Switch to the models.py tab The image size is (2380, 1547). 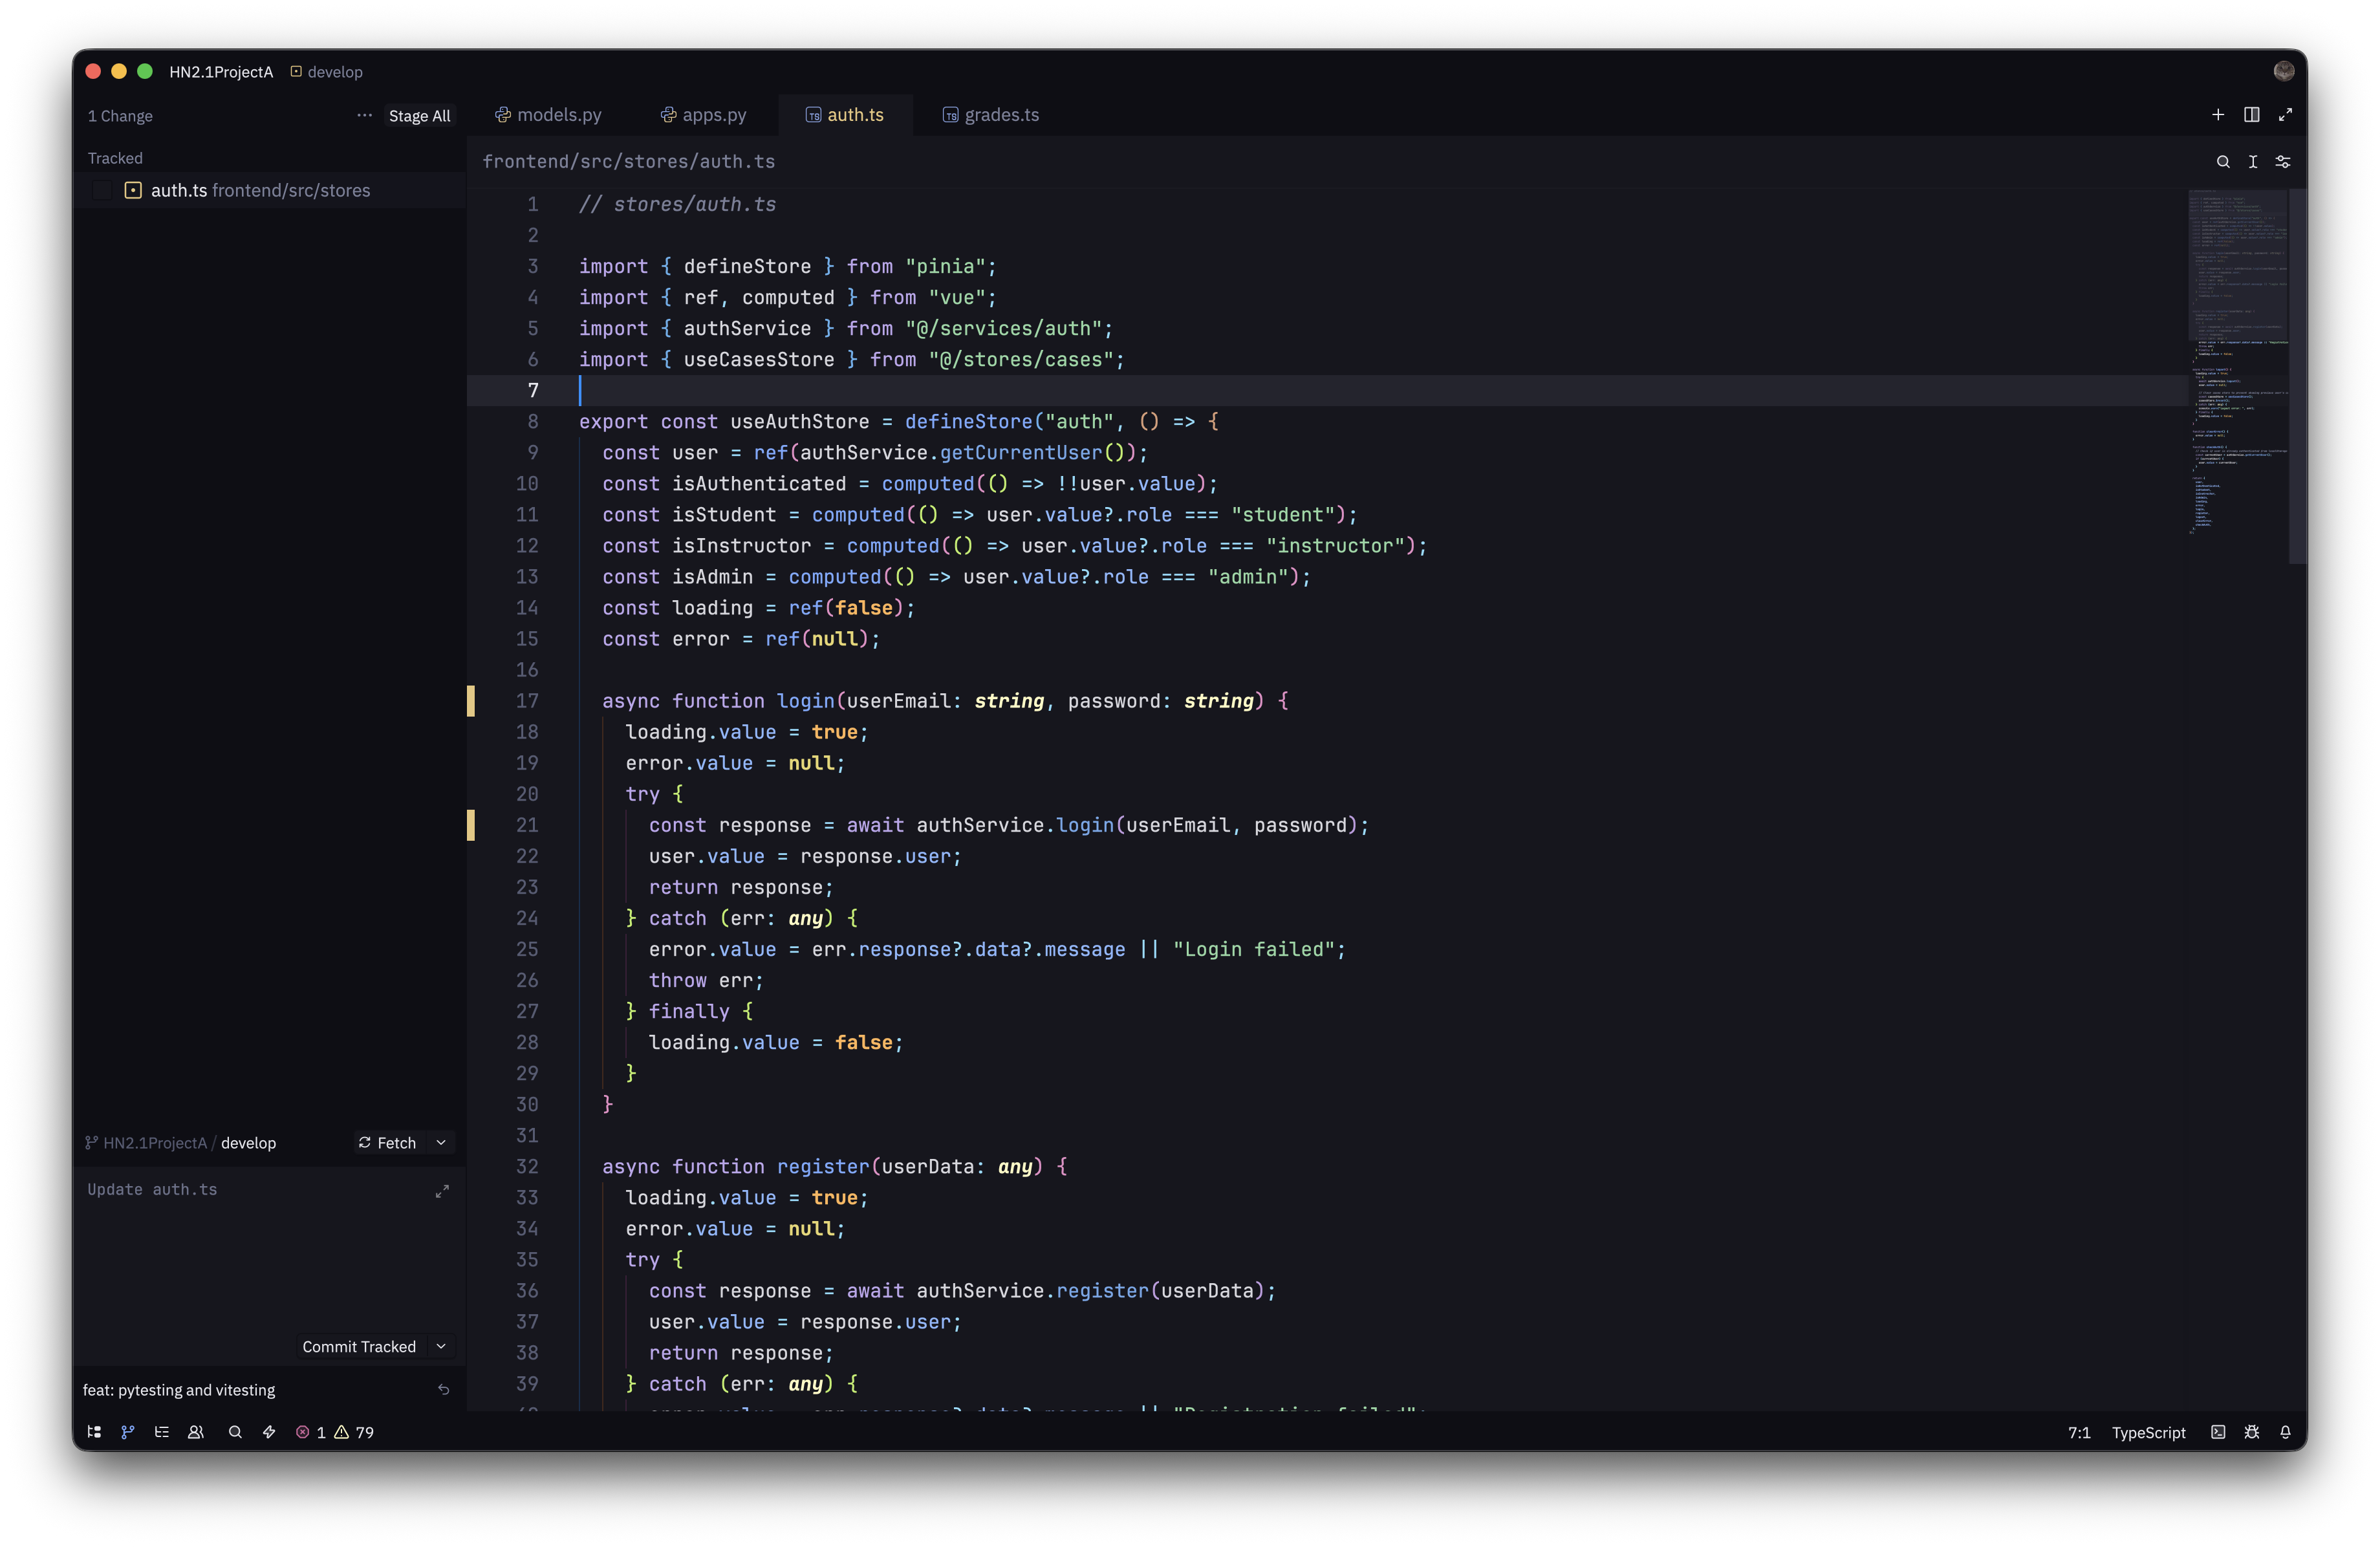click(548, 115)
